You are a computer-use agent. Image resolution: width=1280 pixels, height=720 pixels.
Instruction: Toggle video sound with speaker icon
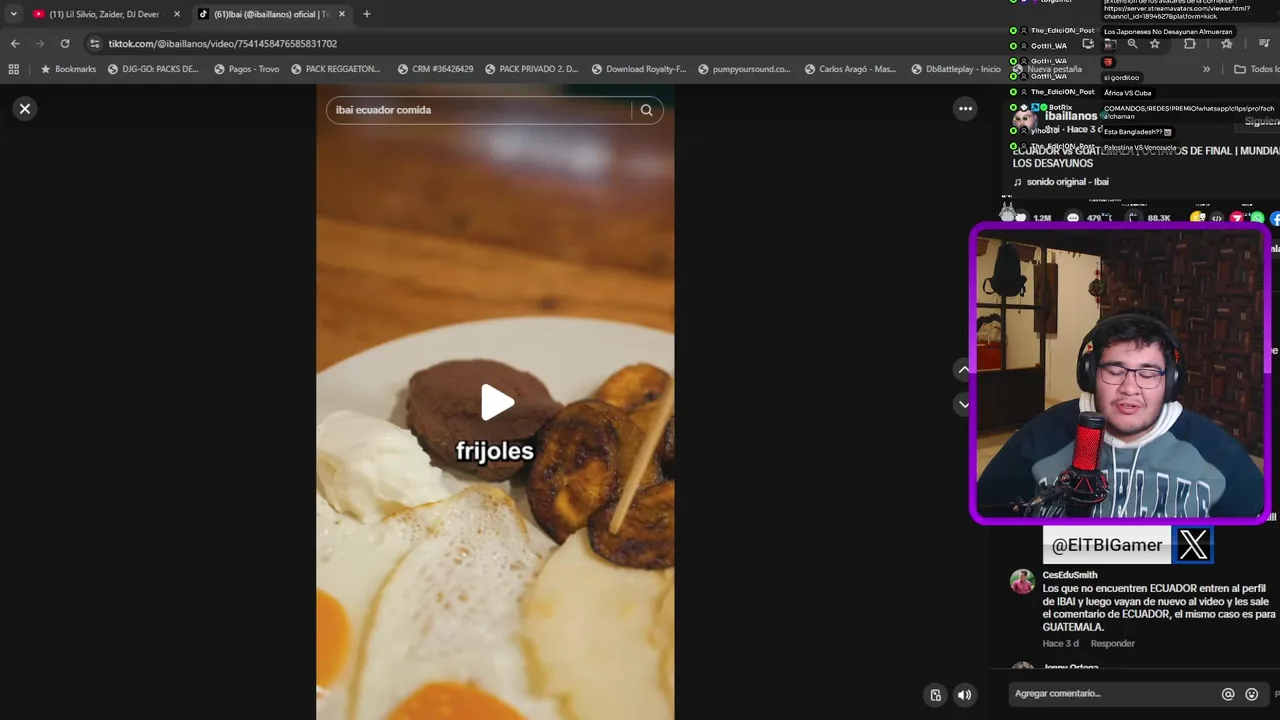[964, 695]
